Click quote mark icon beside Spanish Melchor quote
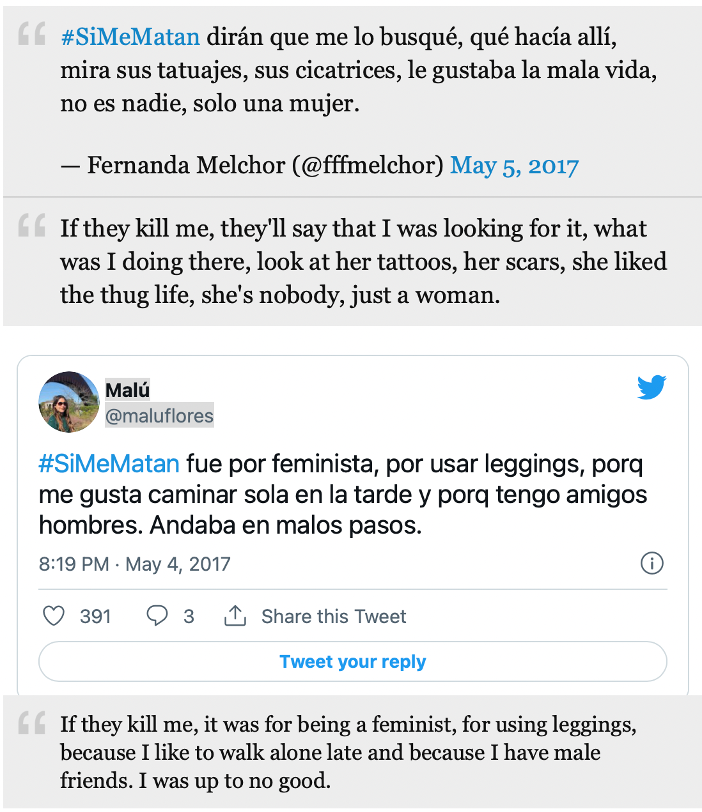This screenshot has width=702, height=812. click(32, 34)
